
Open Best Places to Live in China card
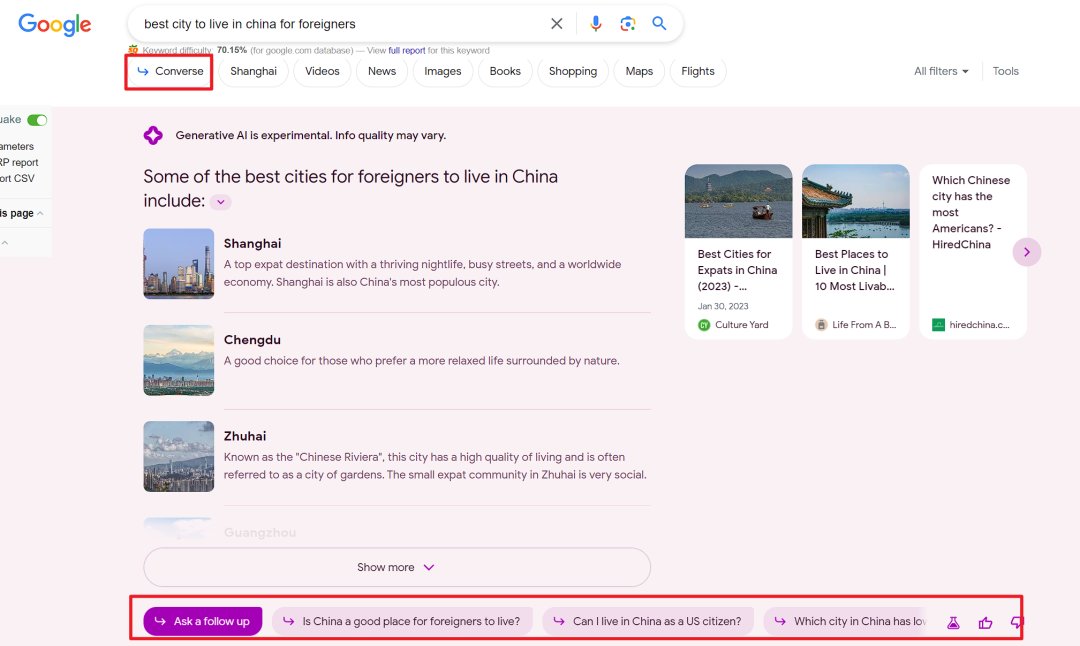(855, 251)
